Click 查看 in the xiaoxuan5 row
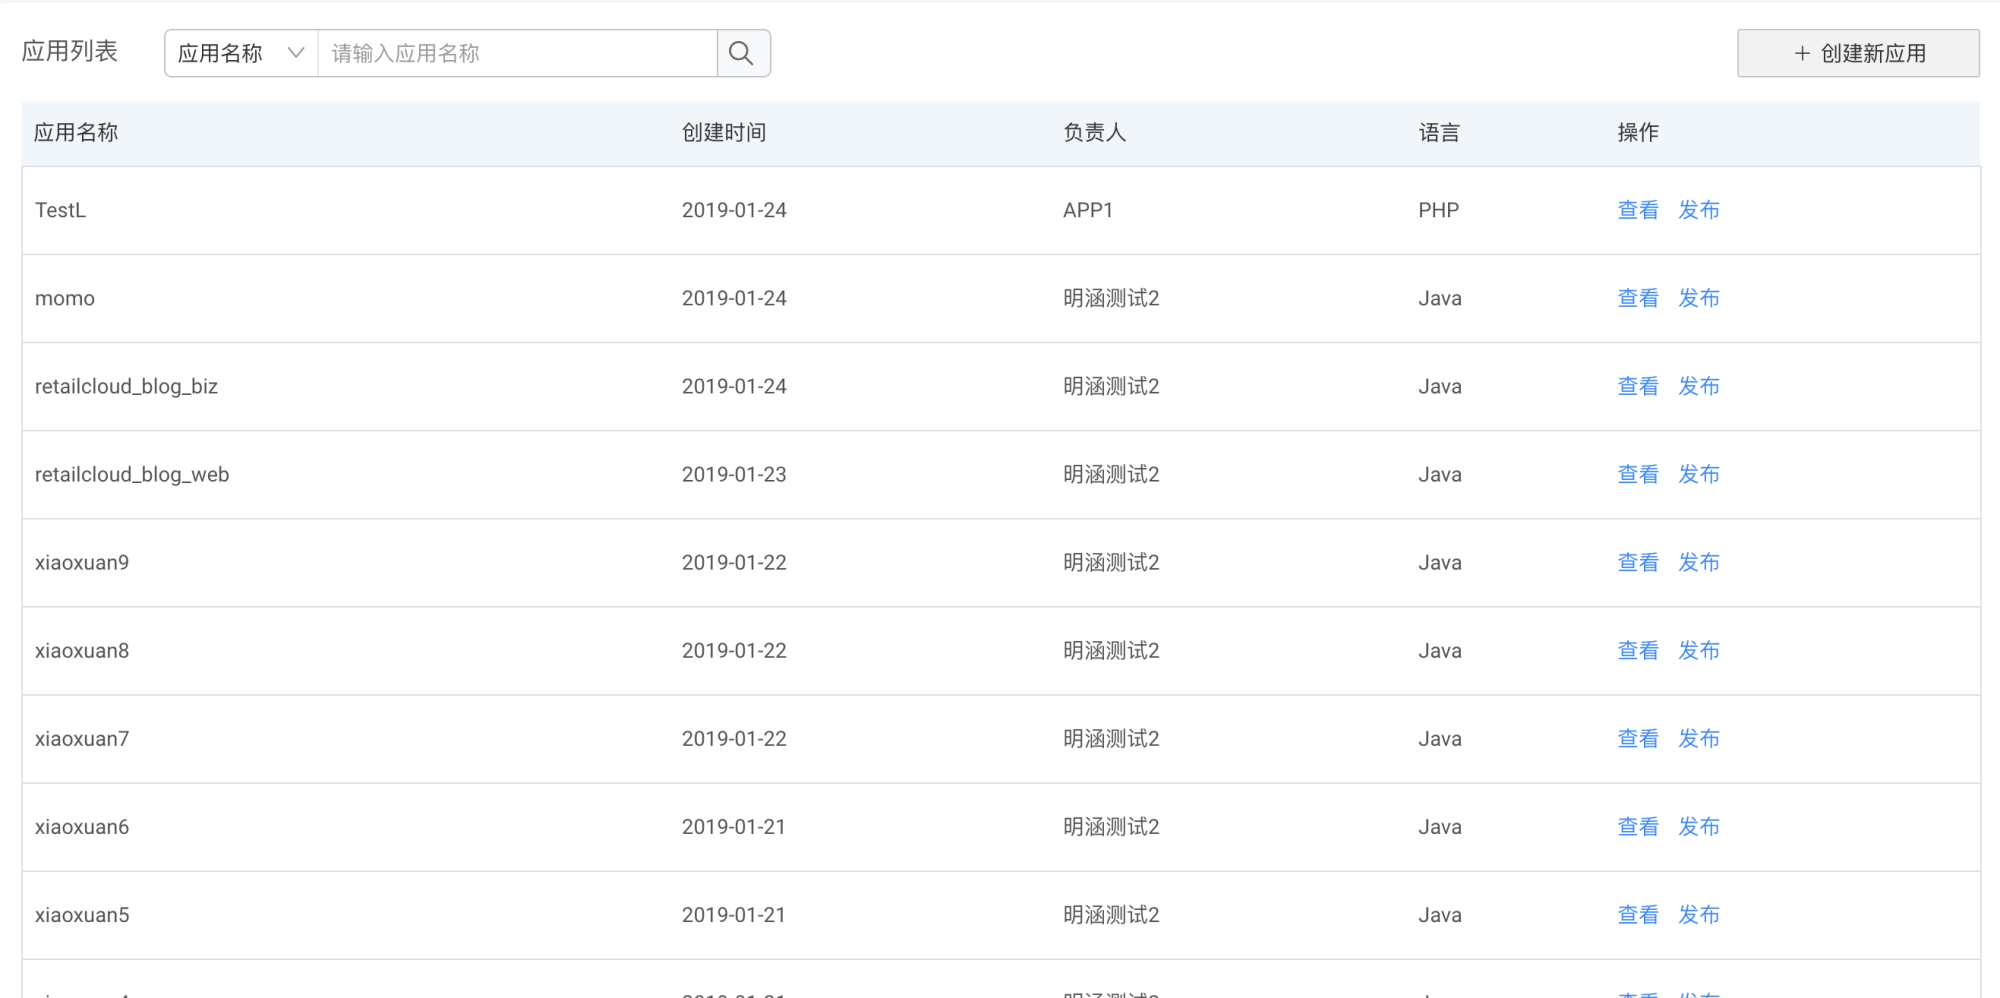Image resolution: width=2000 pixels, height=998 pixels. [x=1637, y=914]
